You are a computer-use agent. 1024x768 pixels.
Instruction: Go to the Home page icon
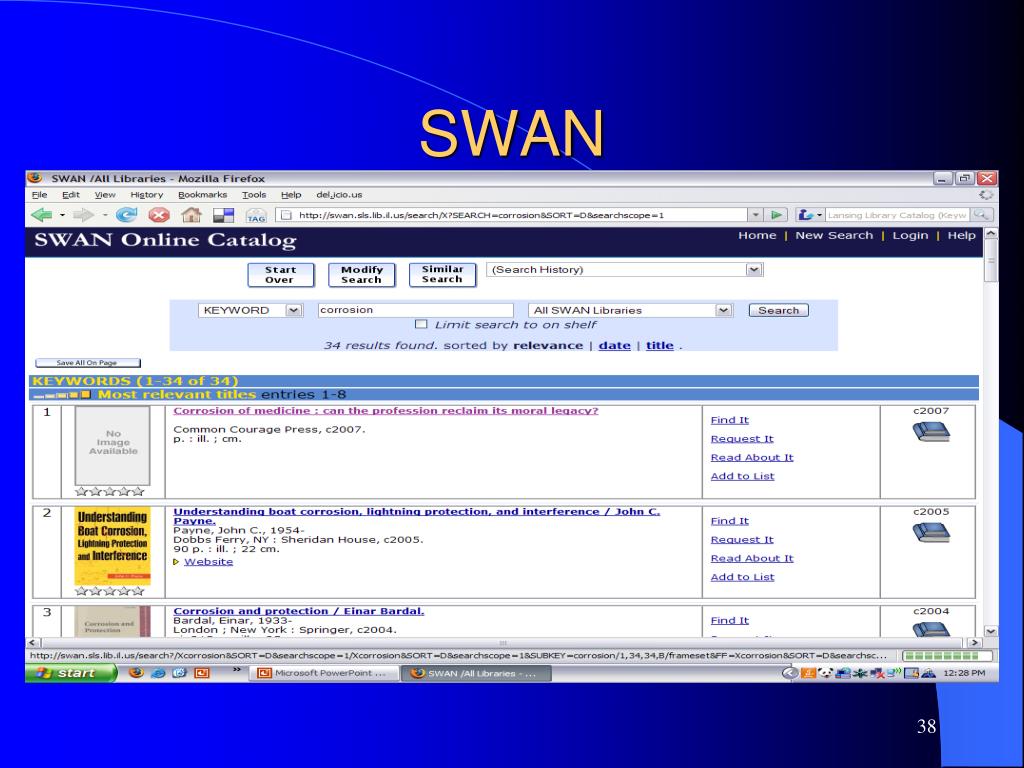pos(191,214)
